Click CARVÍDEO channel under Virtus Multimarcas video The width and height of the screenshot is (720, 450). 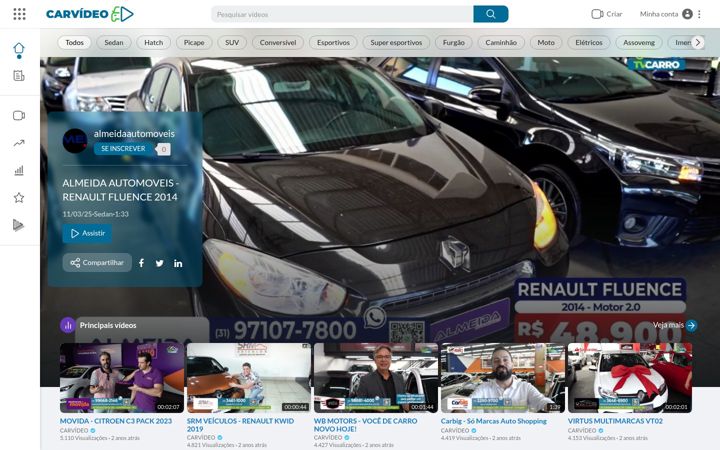(x=582, y=431)
